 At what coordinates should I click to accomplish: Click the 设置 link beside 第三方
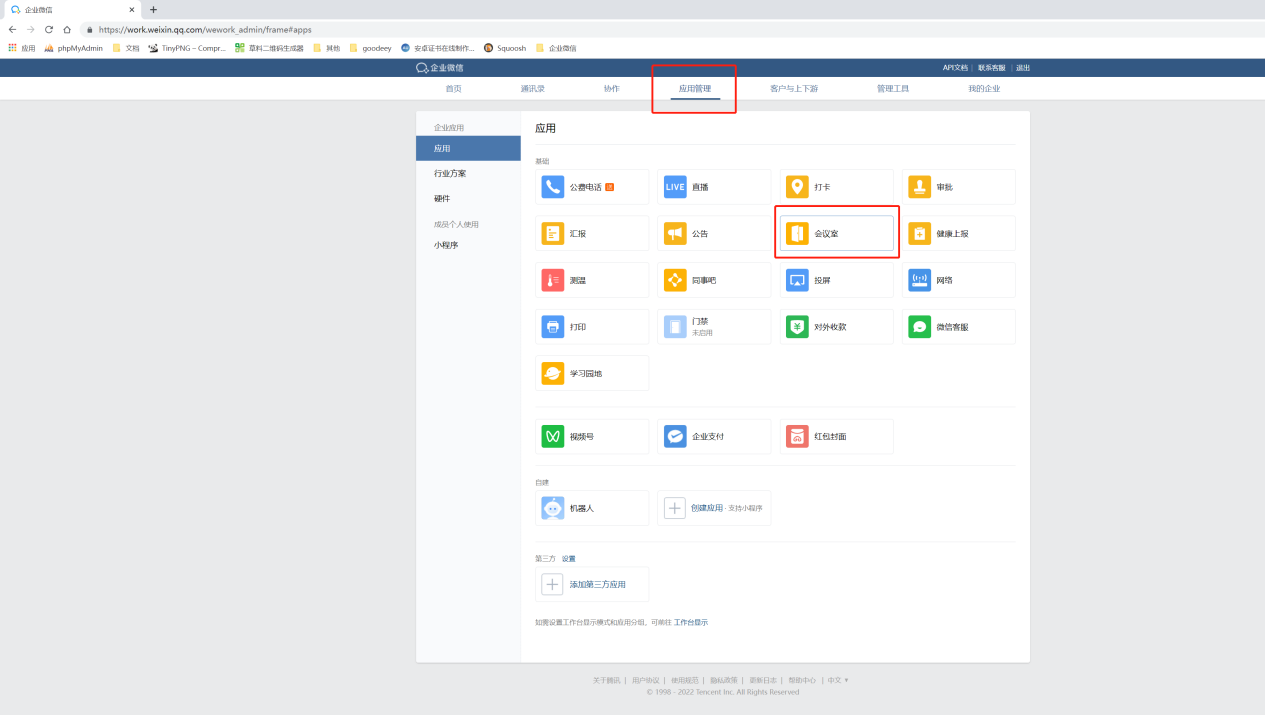tap(568, 559)
